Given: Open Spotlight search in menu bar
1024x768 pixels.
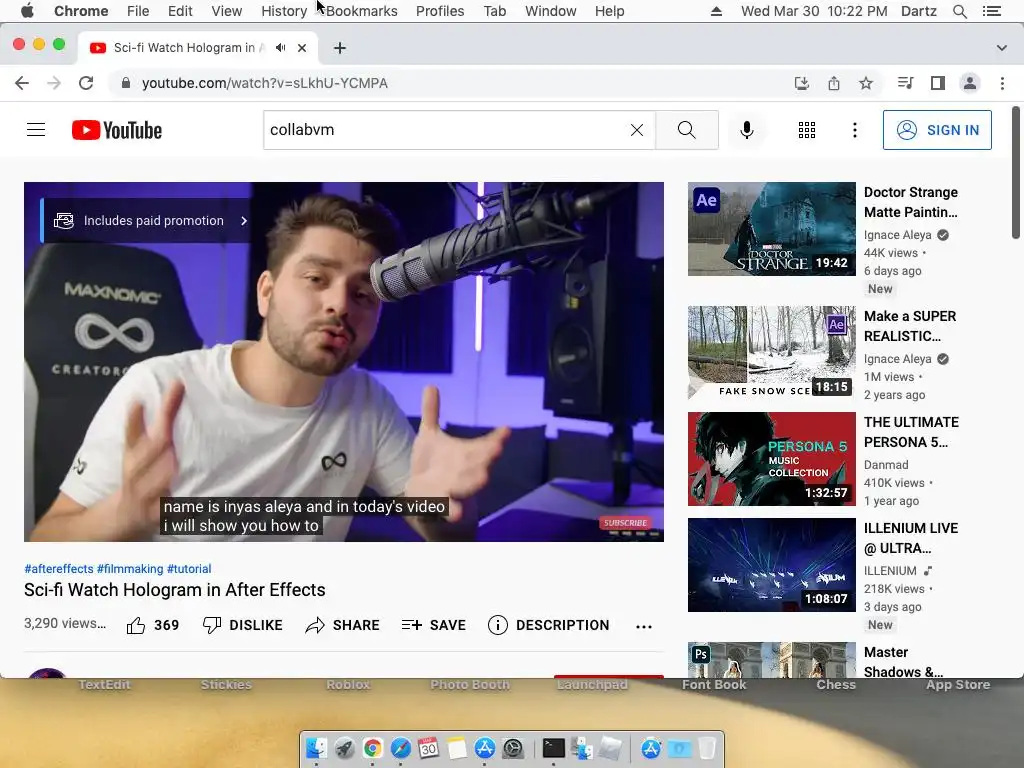Looking at the screenshot, I should pos(959,11).
